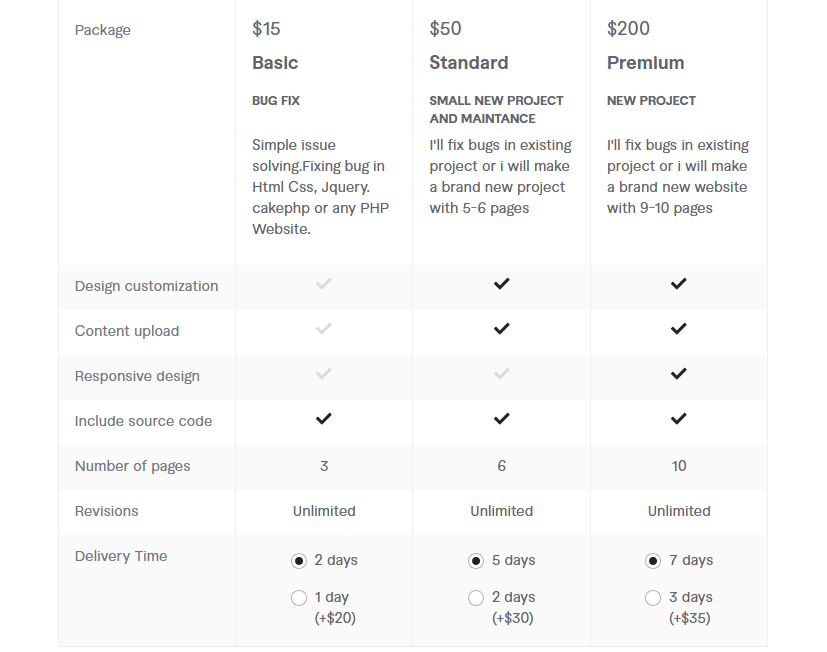
Task: Click the Standard package heading
Action: click(468, 63)
